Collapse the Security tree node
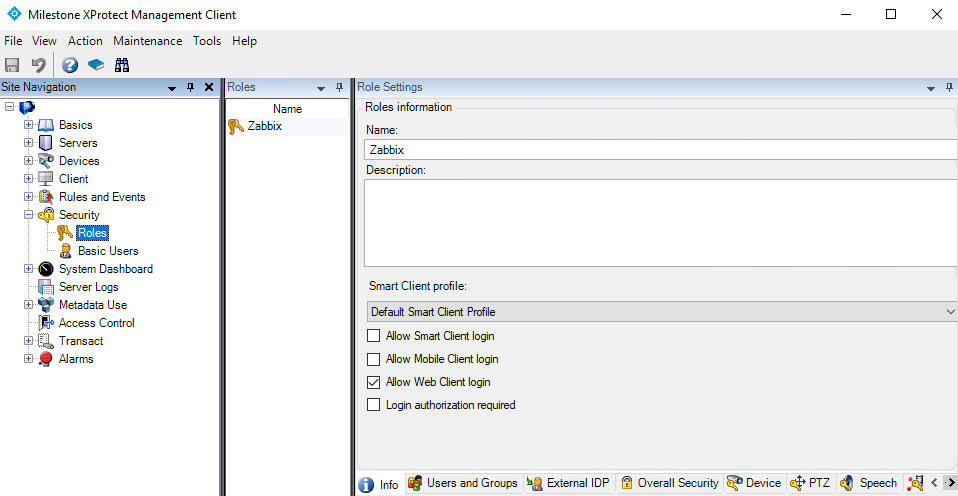The height and width of the screenshot is (496, 958). [x=28, y=215]
